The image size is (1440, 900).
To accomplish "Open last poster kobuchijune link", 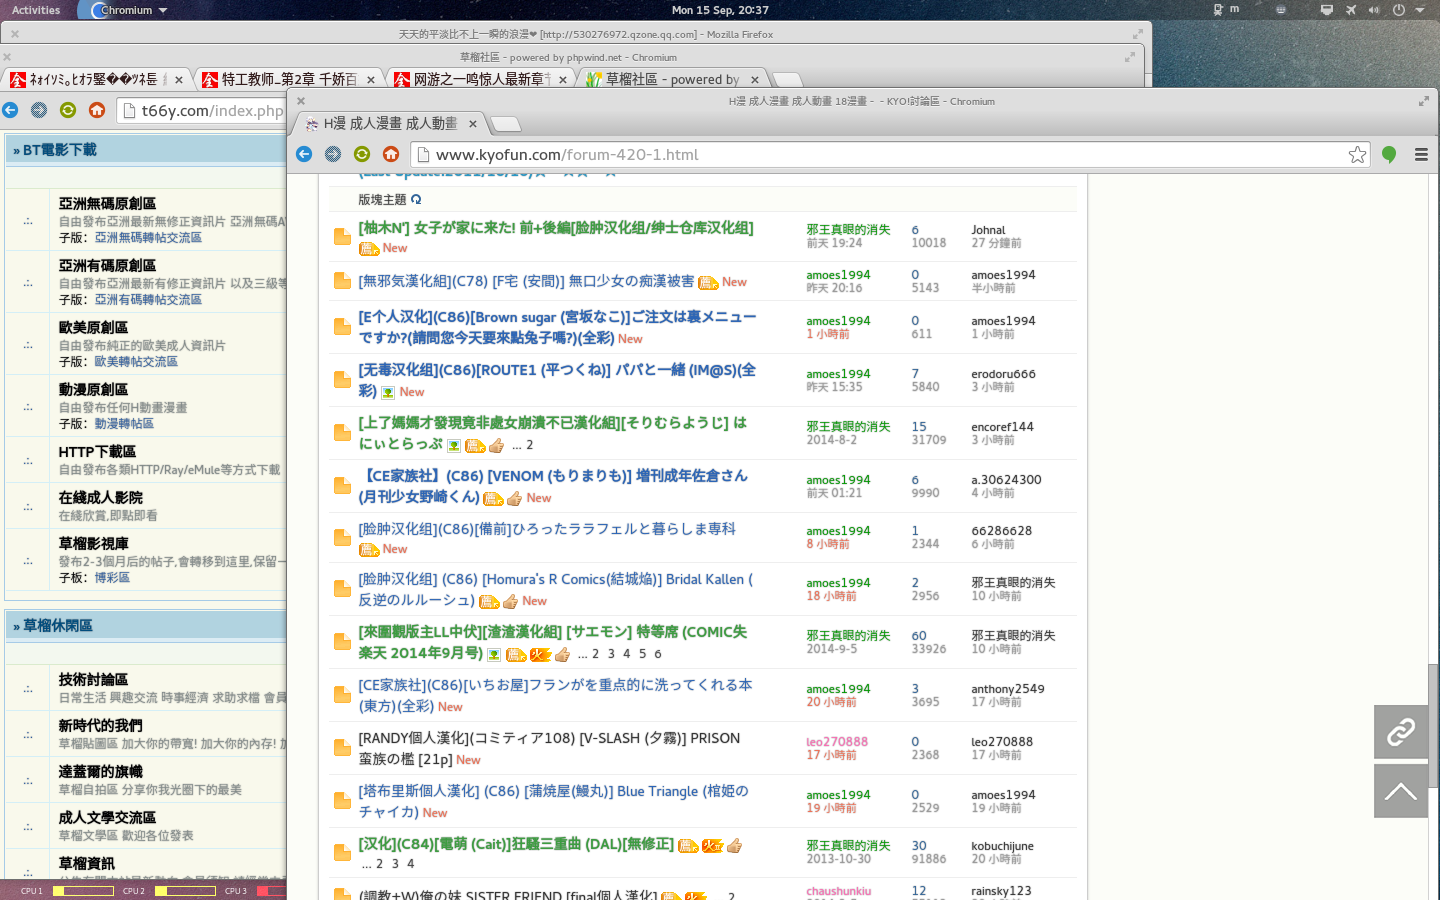I will (x=1002, y=846).
